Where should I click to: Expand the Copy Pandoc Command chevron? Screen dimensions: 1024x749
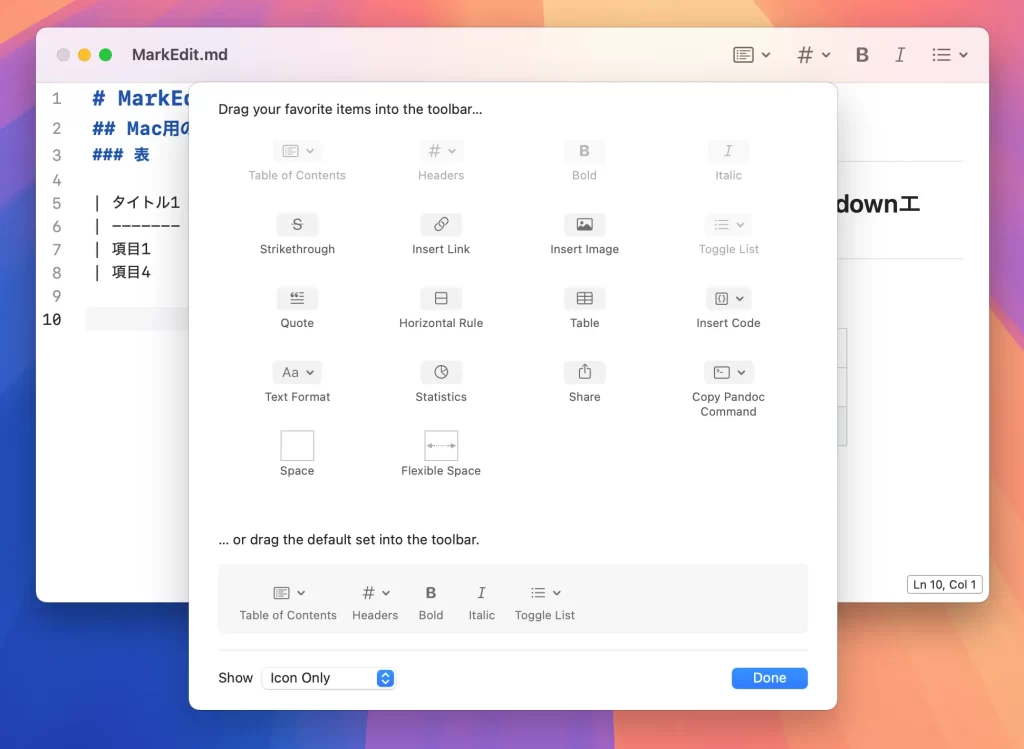pos(741,372)
